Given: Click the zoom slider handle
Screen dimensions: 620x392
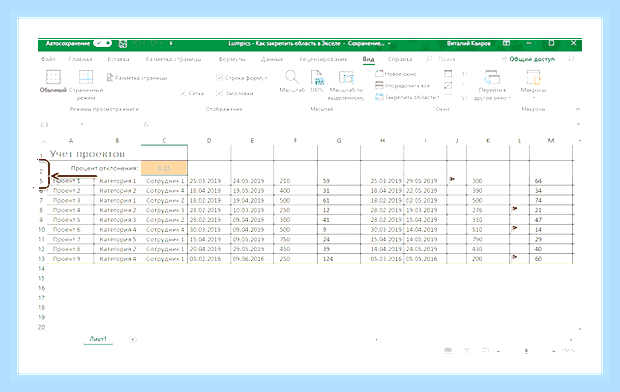Looking at the screenshot, I should (x=526, y=351).
